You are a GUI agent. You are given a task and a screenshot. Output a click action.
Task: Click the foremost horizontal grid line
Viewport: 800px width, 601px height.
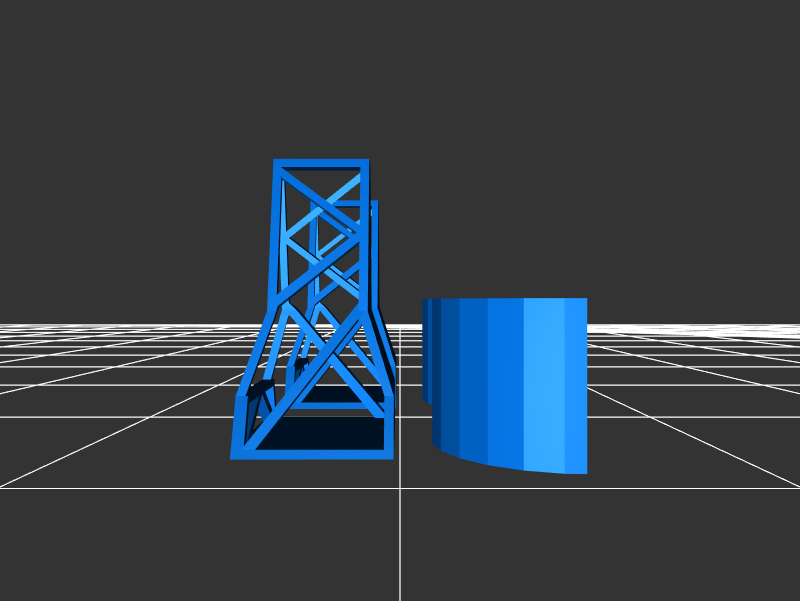pos(150,488)
